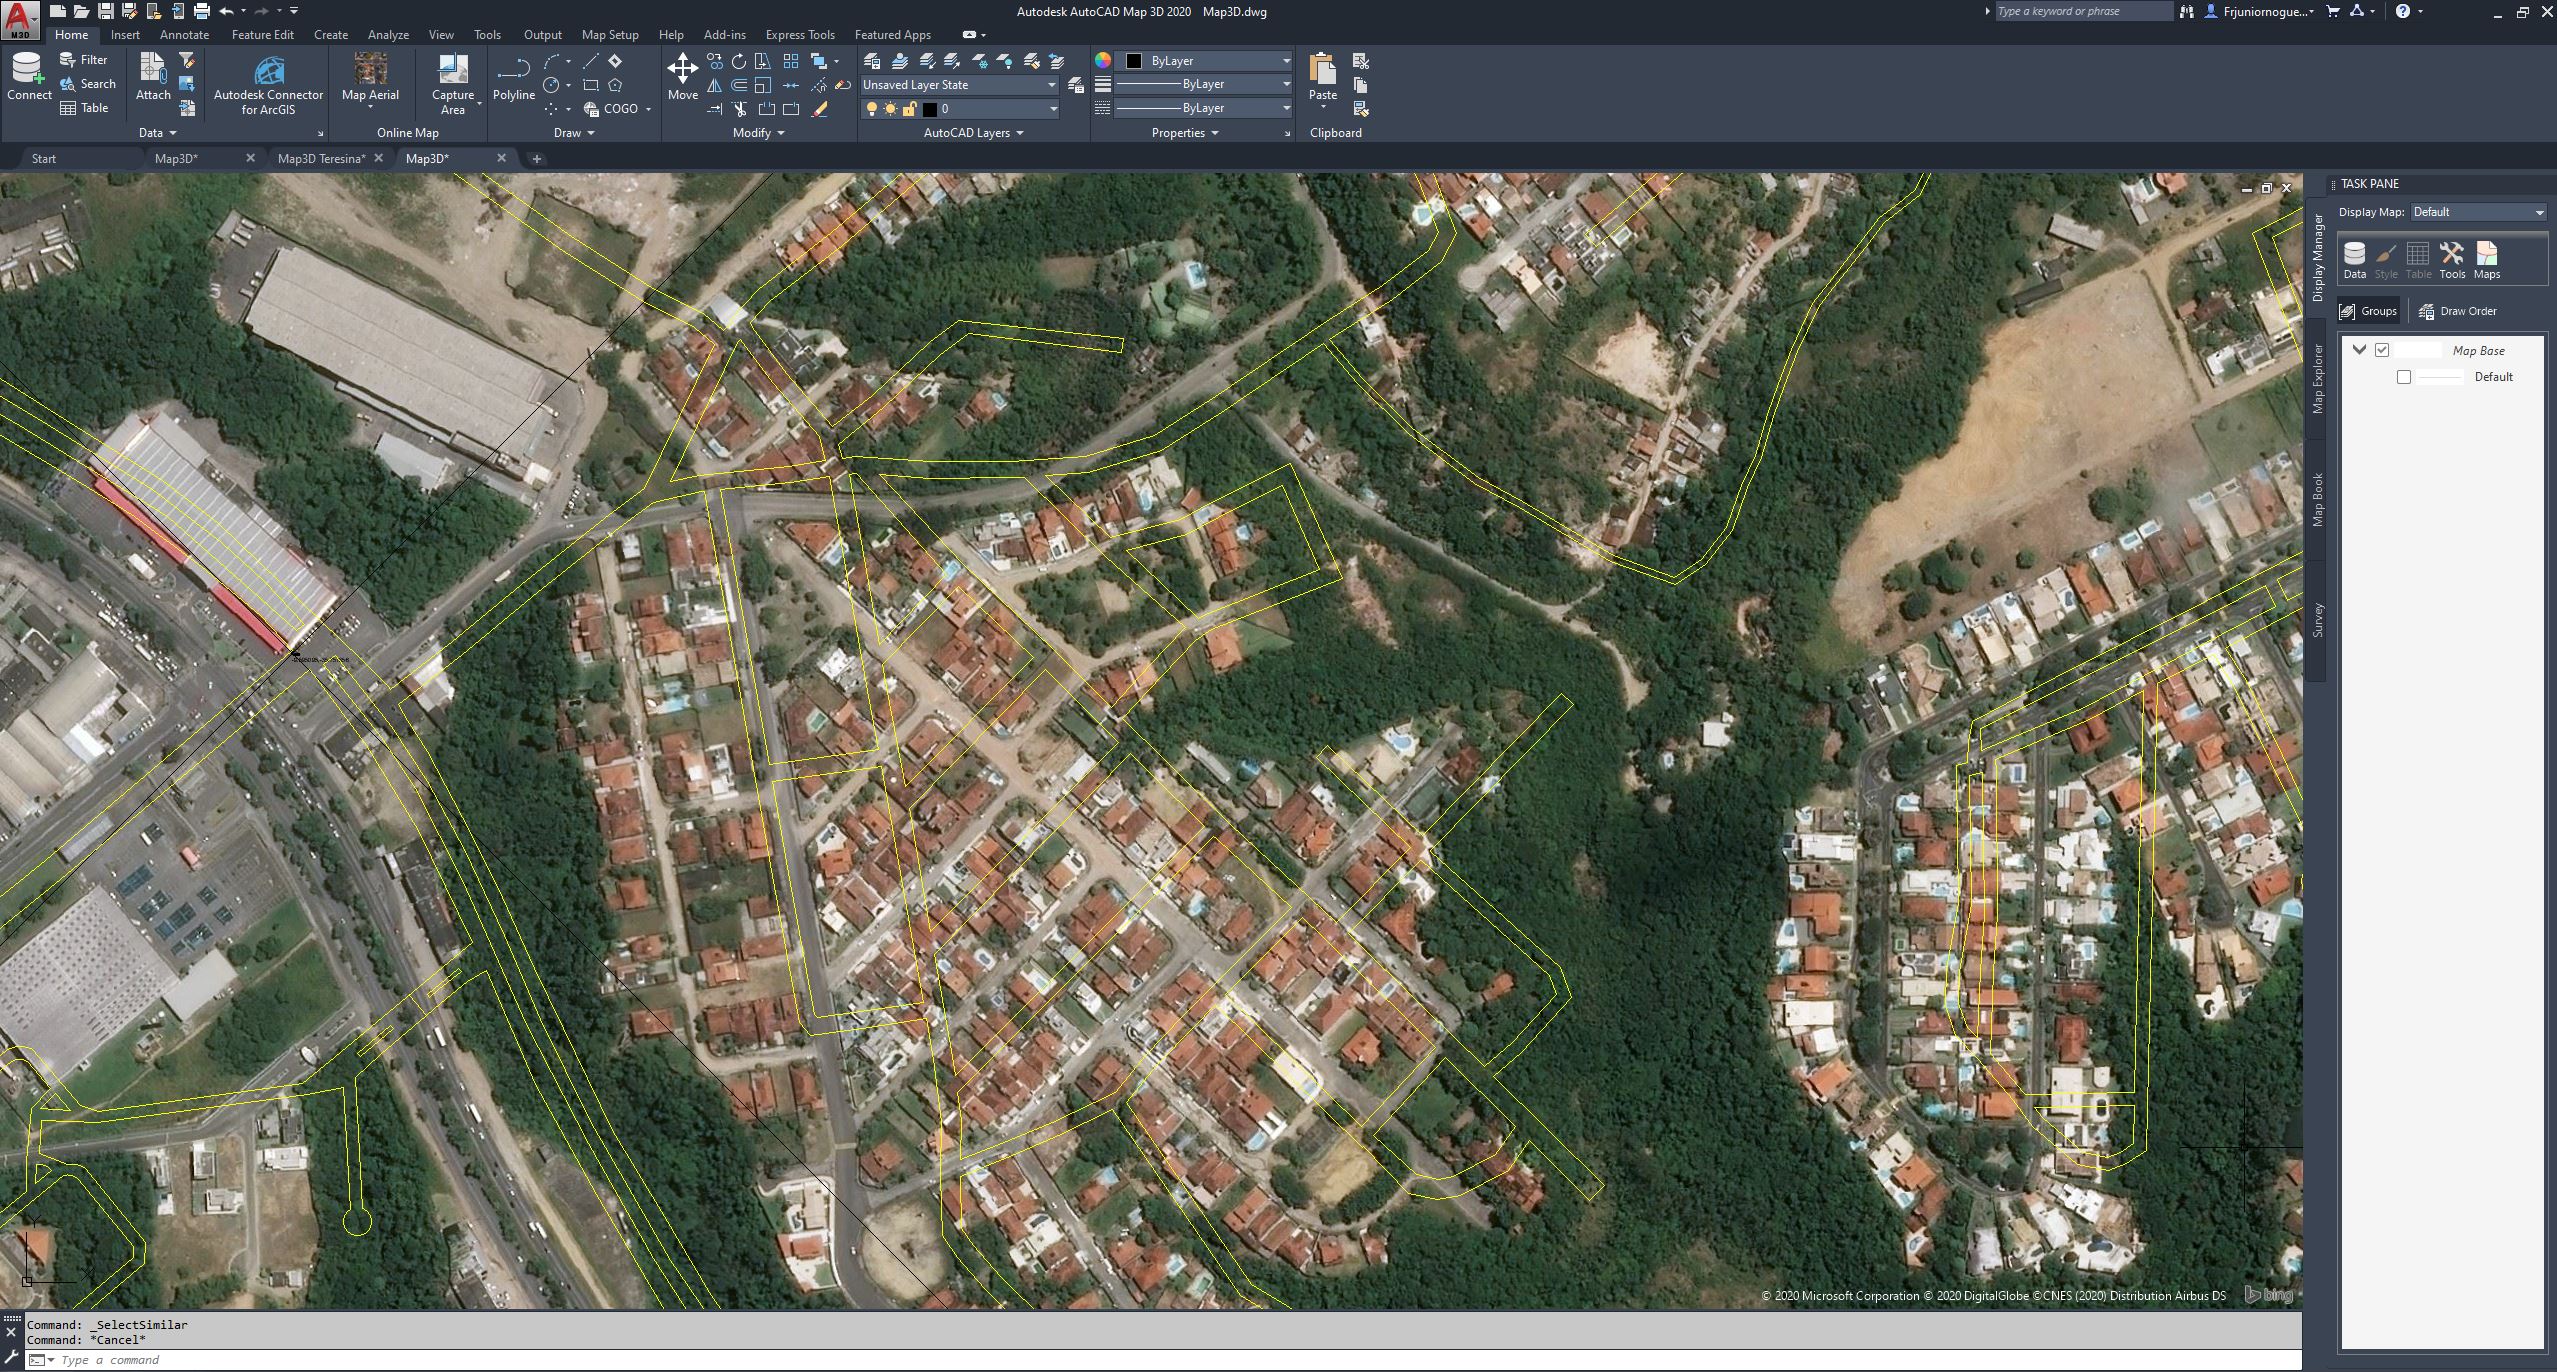The height and width of the screenshot is (1372, 2557).
Task: Open the Display Map dropdown
Action: point(2478,211)
